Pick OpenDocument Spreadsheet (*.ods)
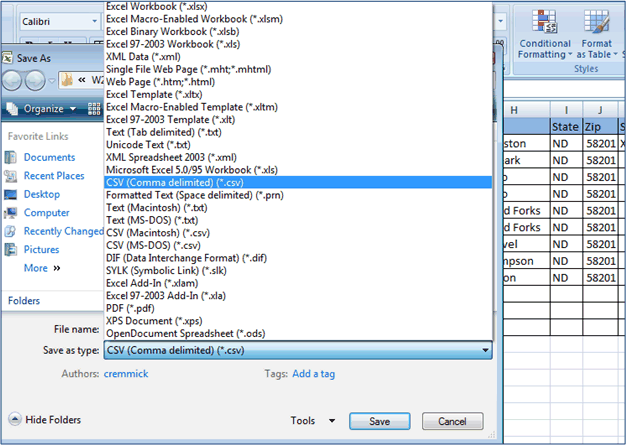 click(298, 333)
